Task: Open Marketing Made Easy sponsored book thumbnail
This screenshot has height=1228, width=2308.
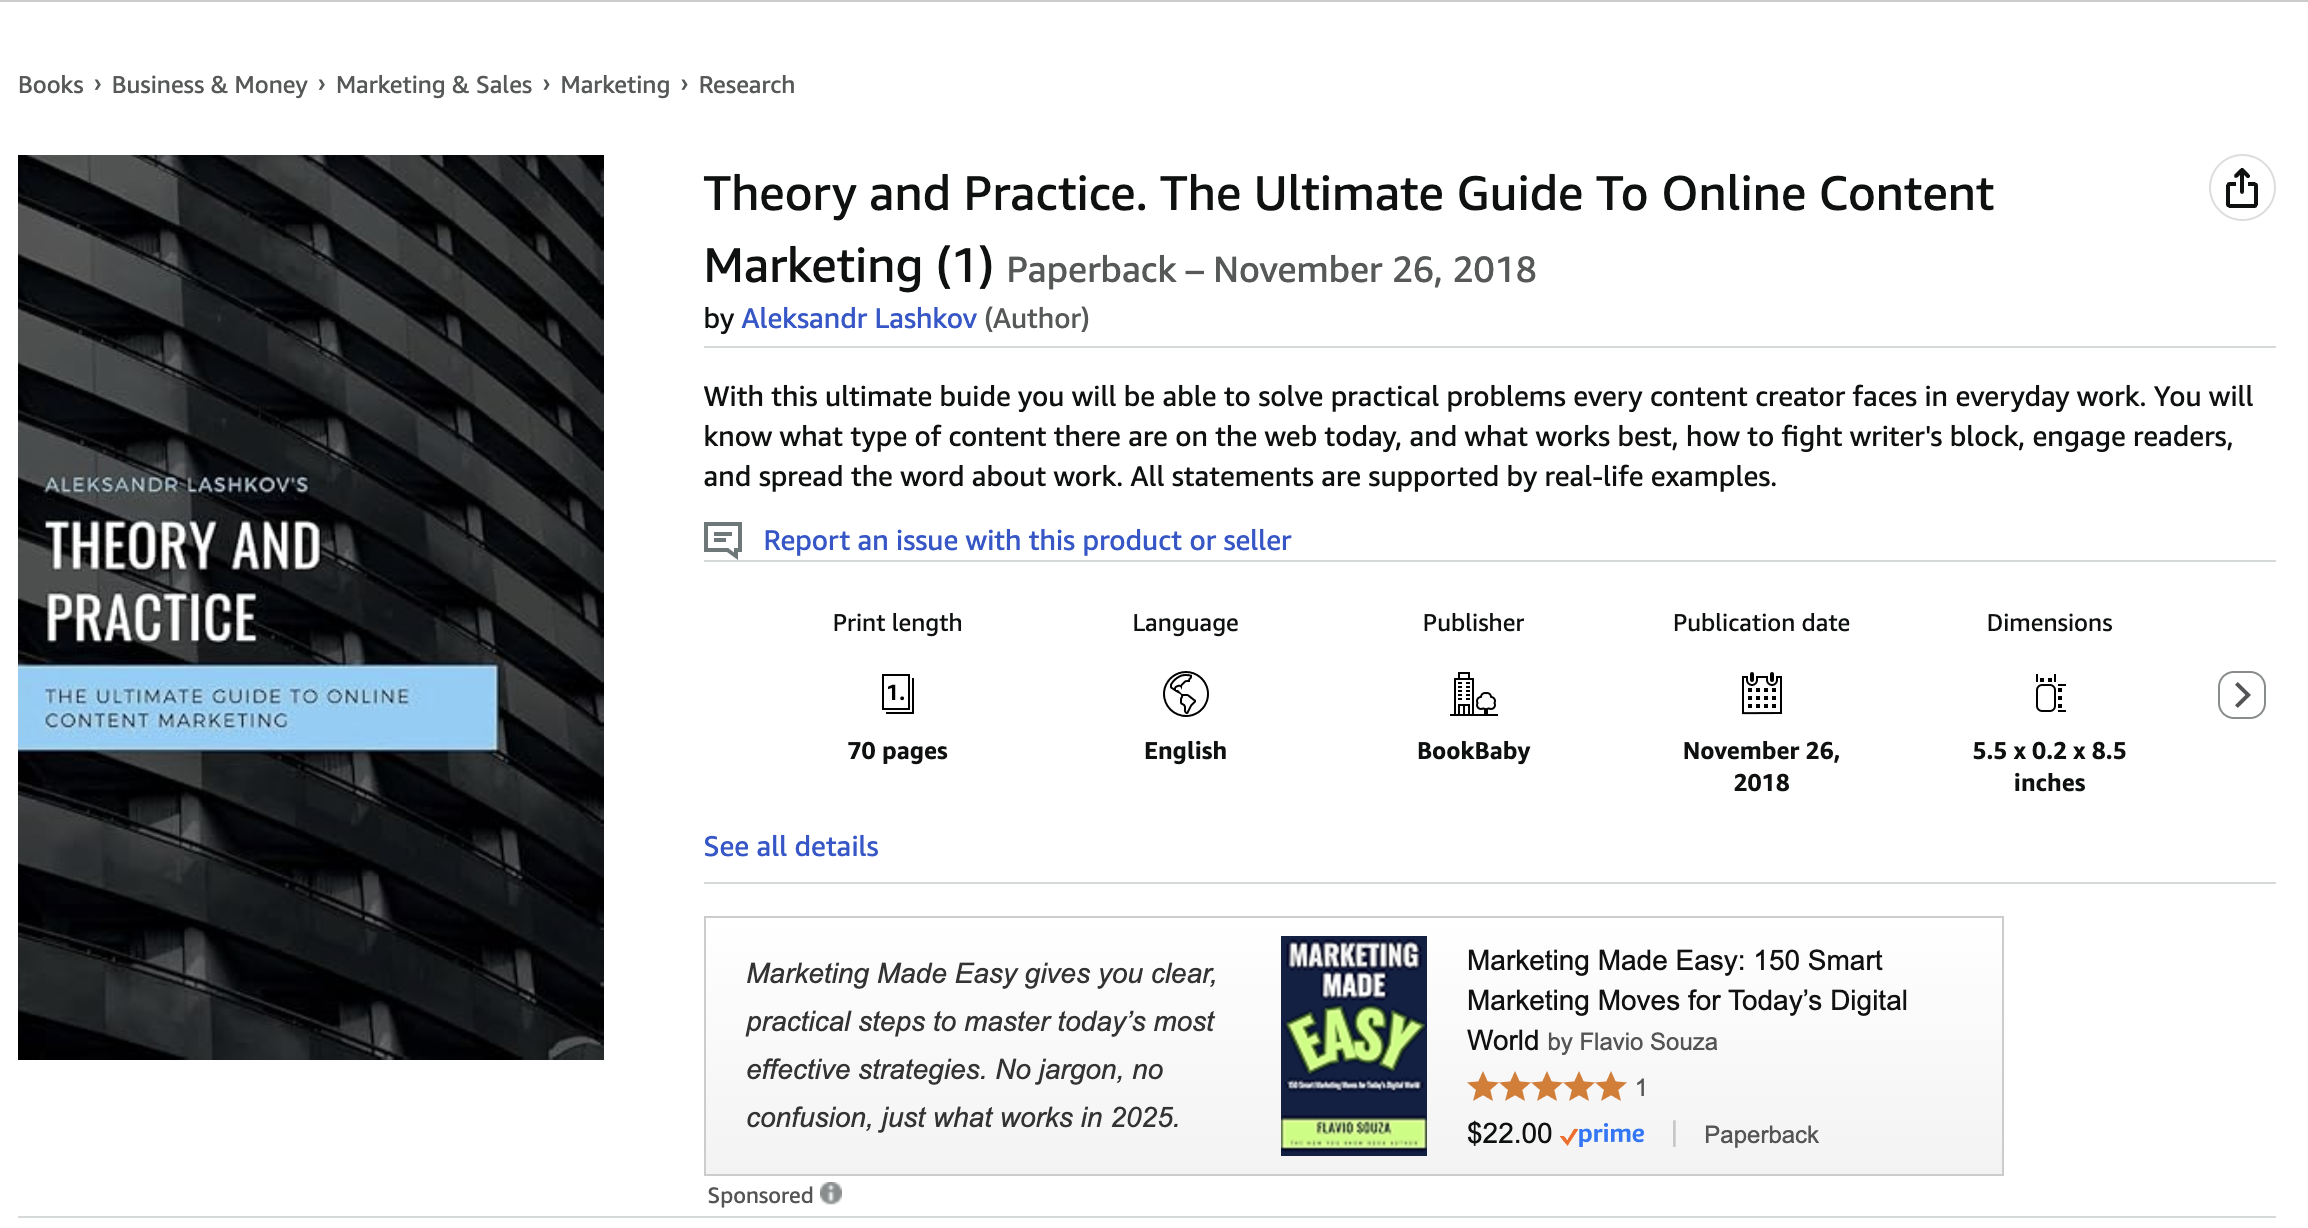Action: [1353, 1045]
